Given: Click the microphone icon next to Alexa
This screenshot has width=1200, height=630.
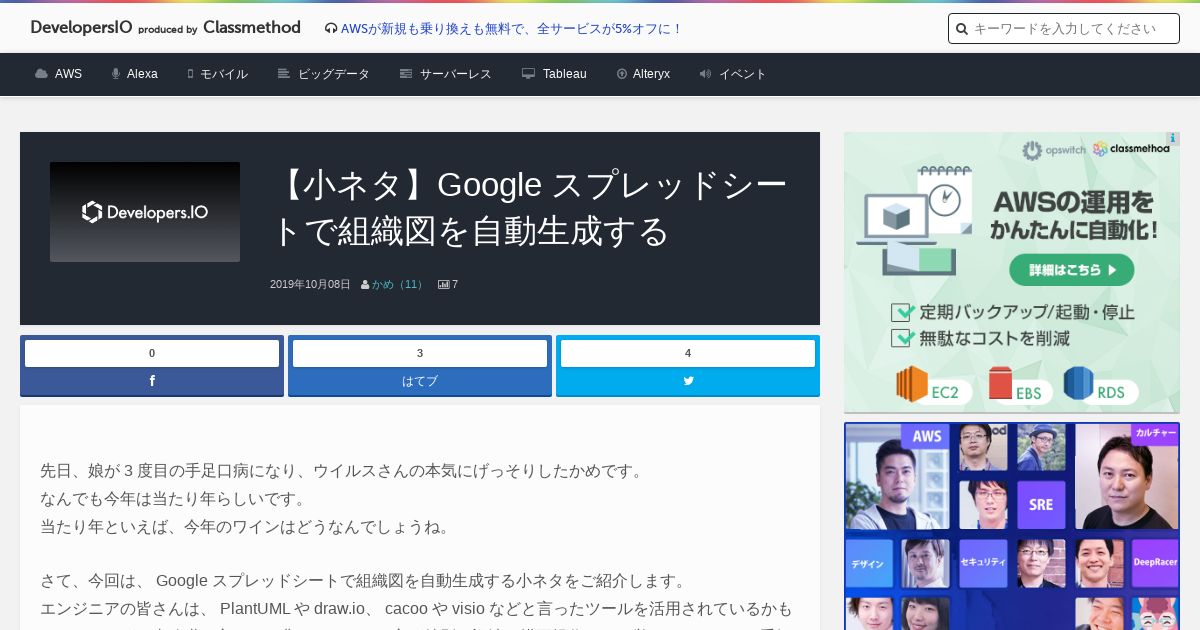Looking at the screenshot, I should [116, 74].
